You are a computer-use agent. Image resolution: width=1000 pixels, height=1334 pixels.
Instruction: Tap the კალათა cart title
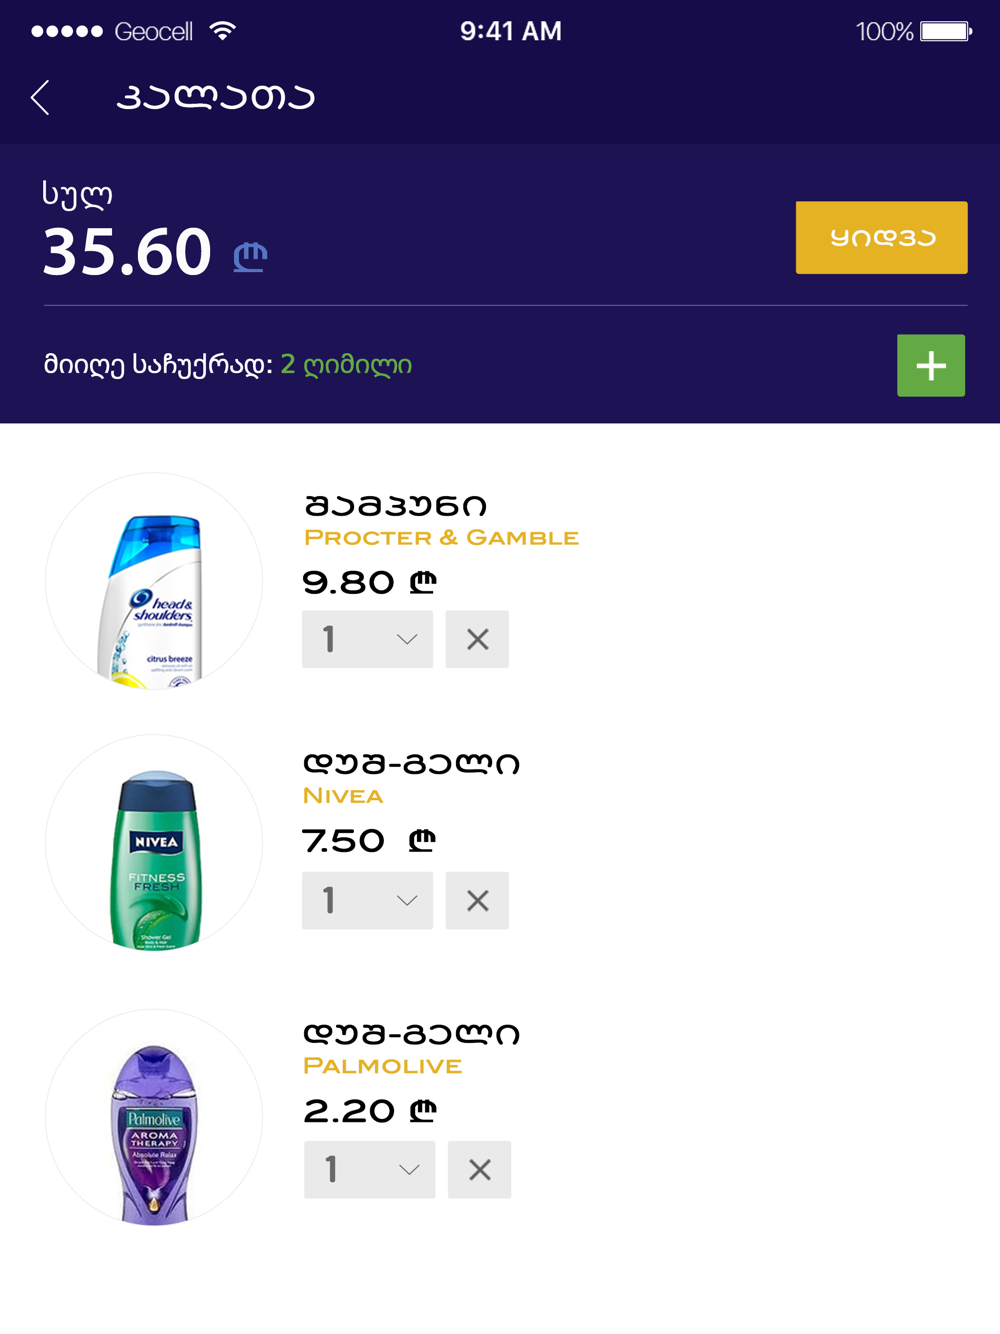(215, 97)
